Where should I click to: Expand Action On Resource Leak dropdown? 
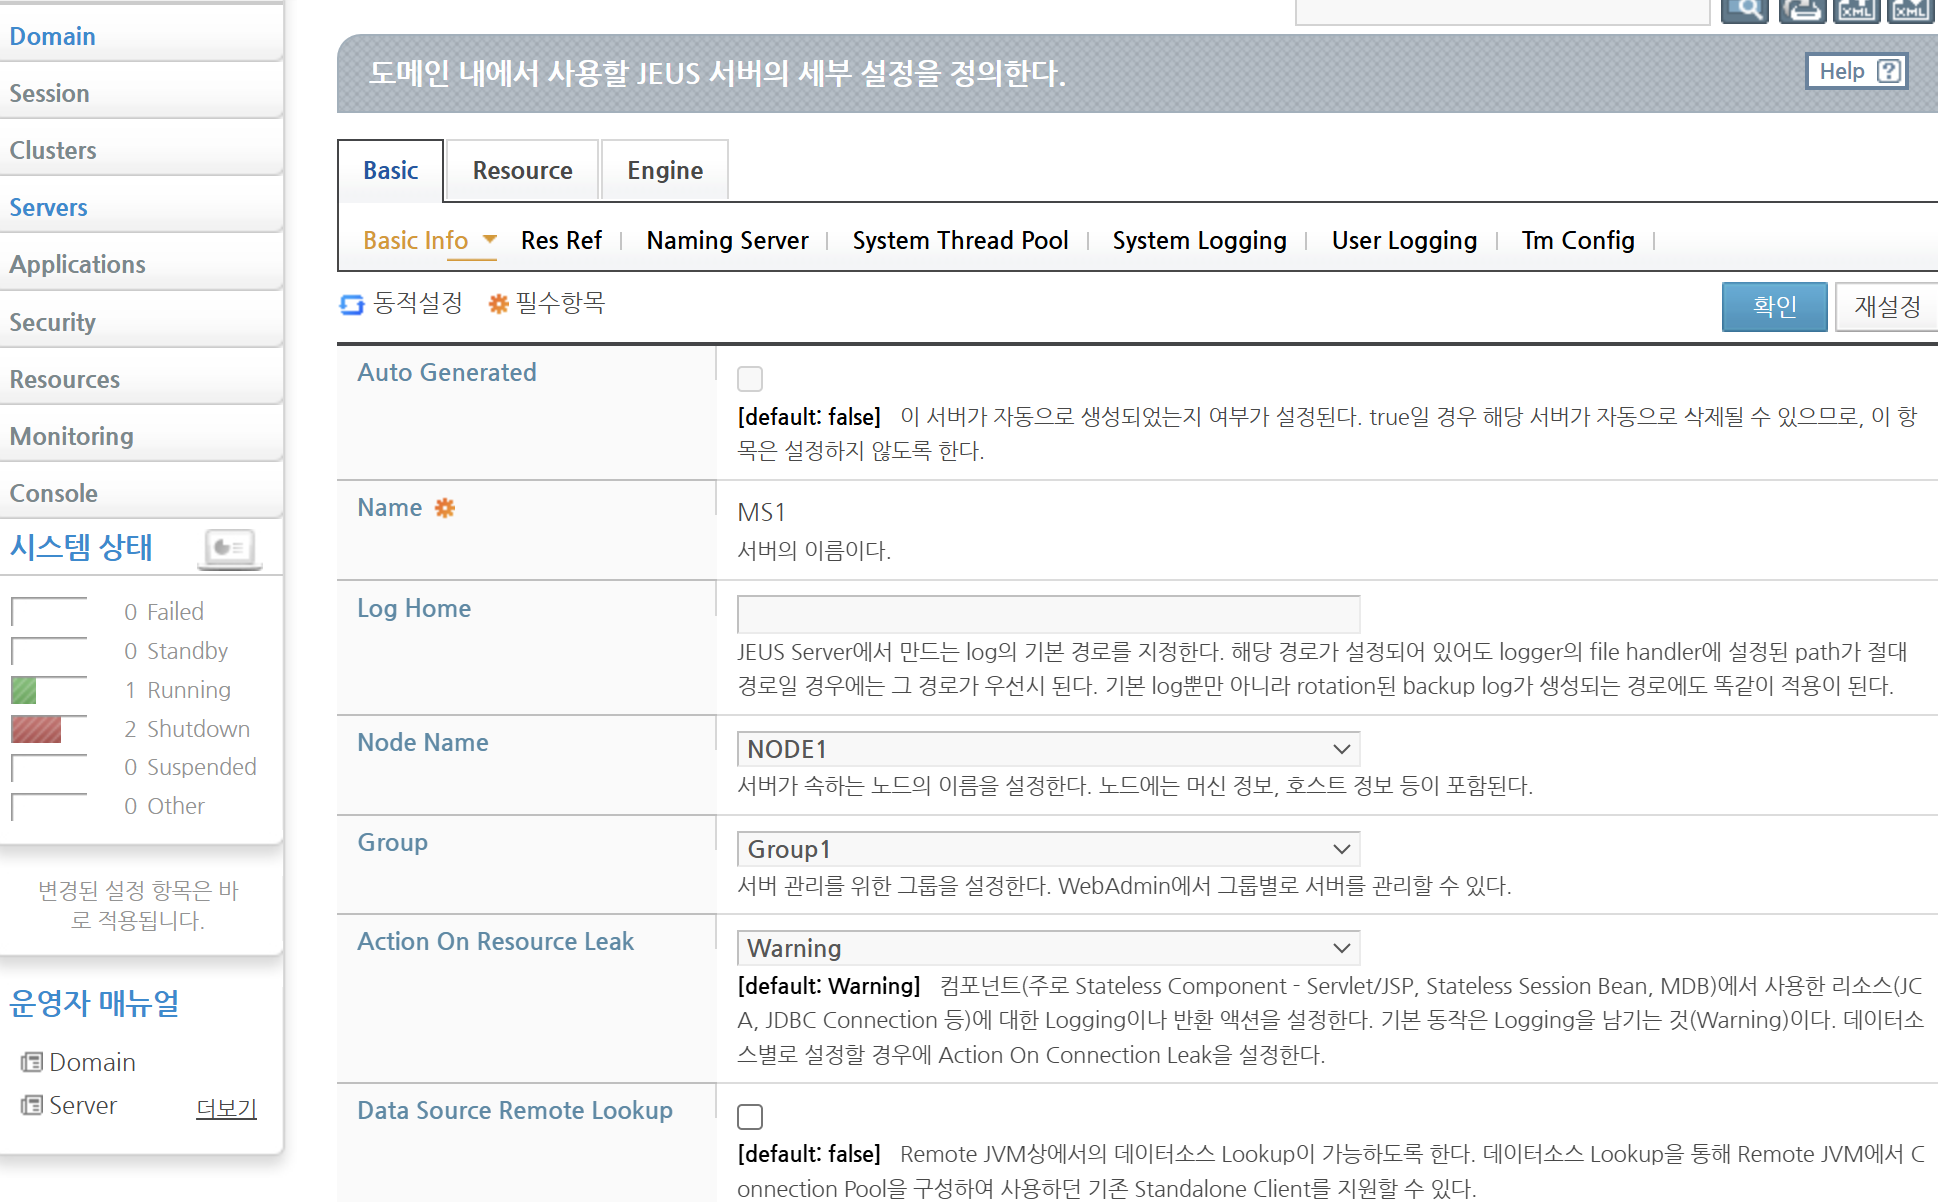point(1048,948)
